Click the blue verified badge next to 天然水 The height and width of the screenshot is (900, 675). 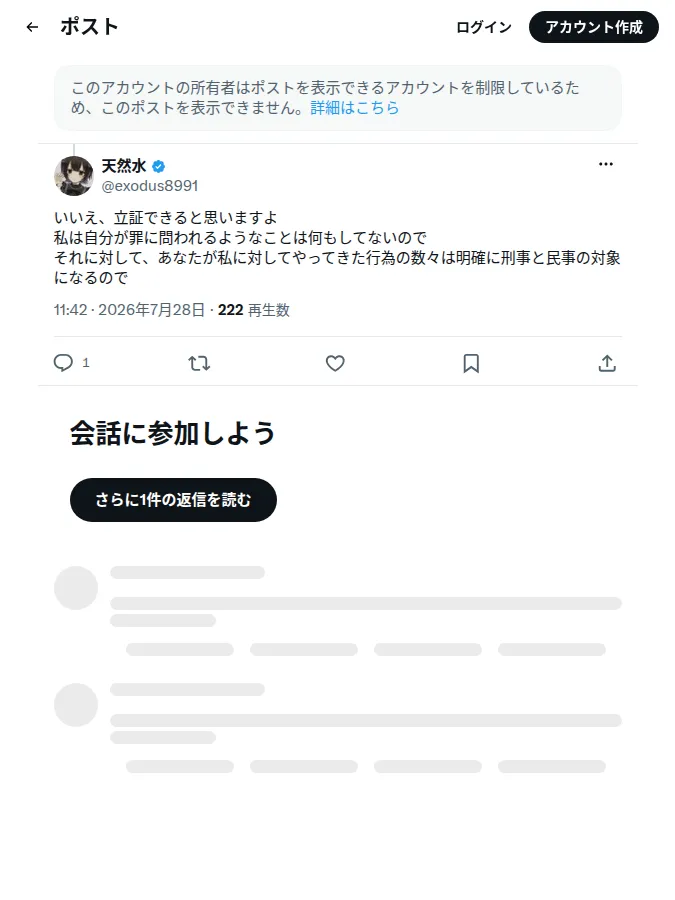tap(158, 166)
